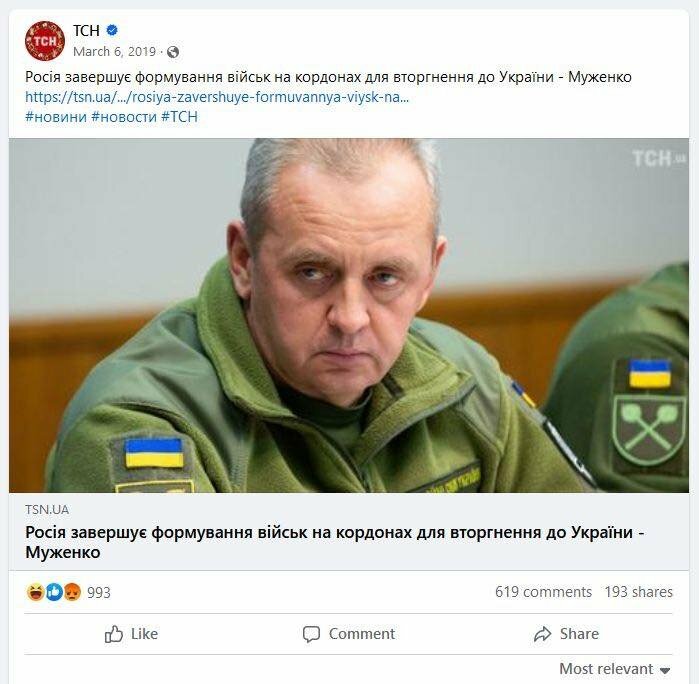Select the #новини hashtag
The width and height of the screenshot is (699, 684).
click(56, 117)
